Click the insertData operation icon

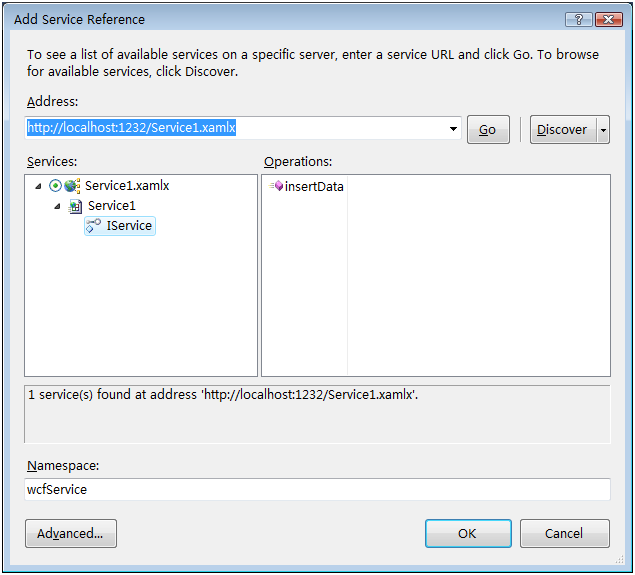pyautogui.click(x=277, y=186)
